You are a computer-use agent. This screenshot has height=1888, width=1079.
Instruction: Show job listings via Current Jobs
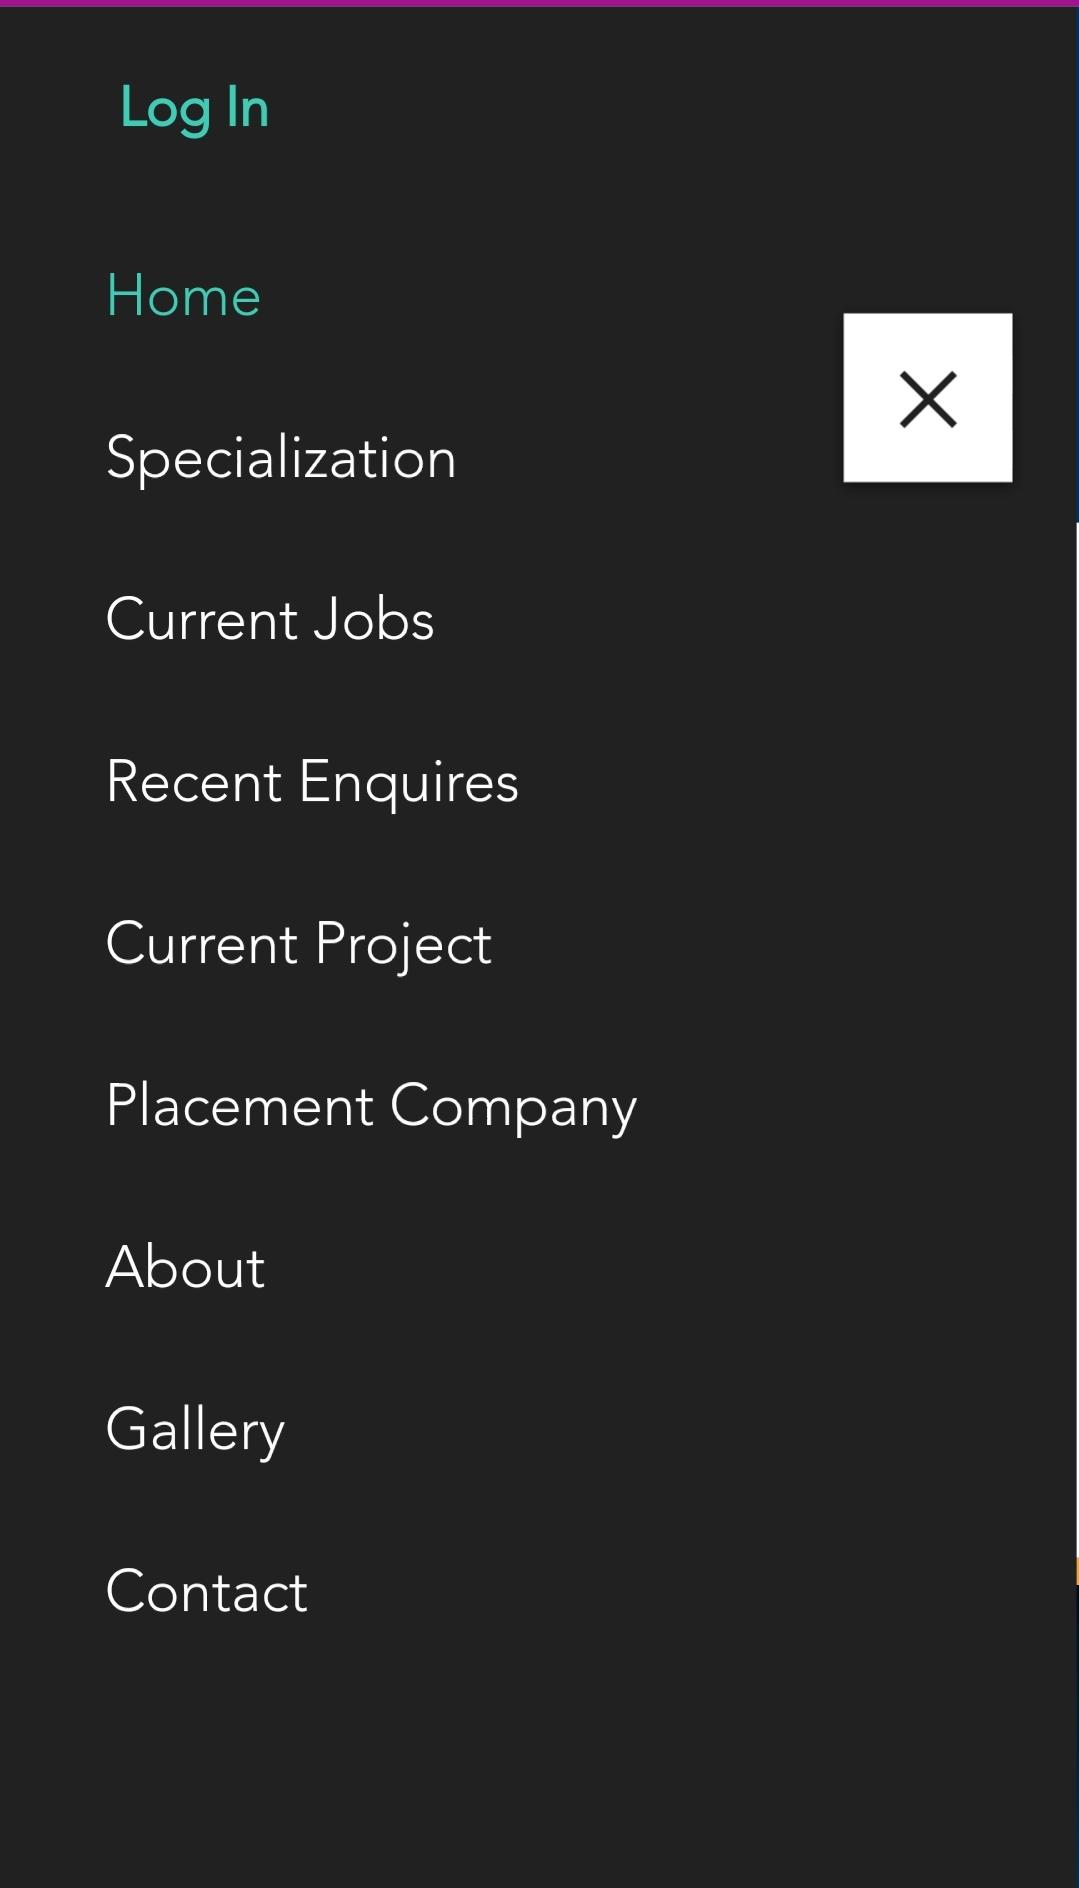270,619
